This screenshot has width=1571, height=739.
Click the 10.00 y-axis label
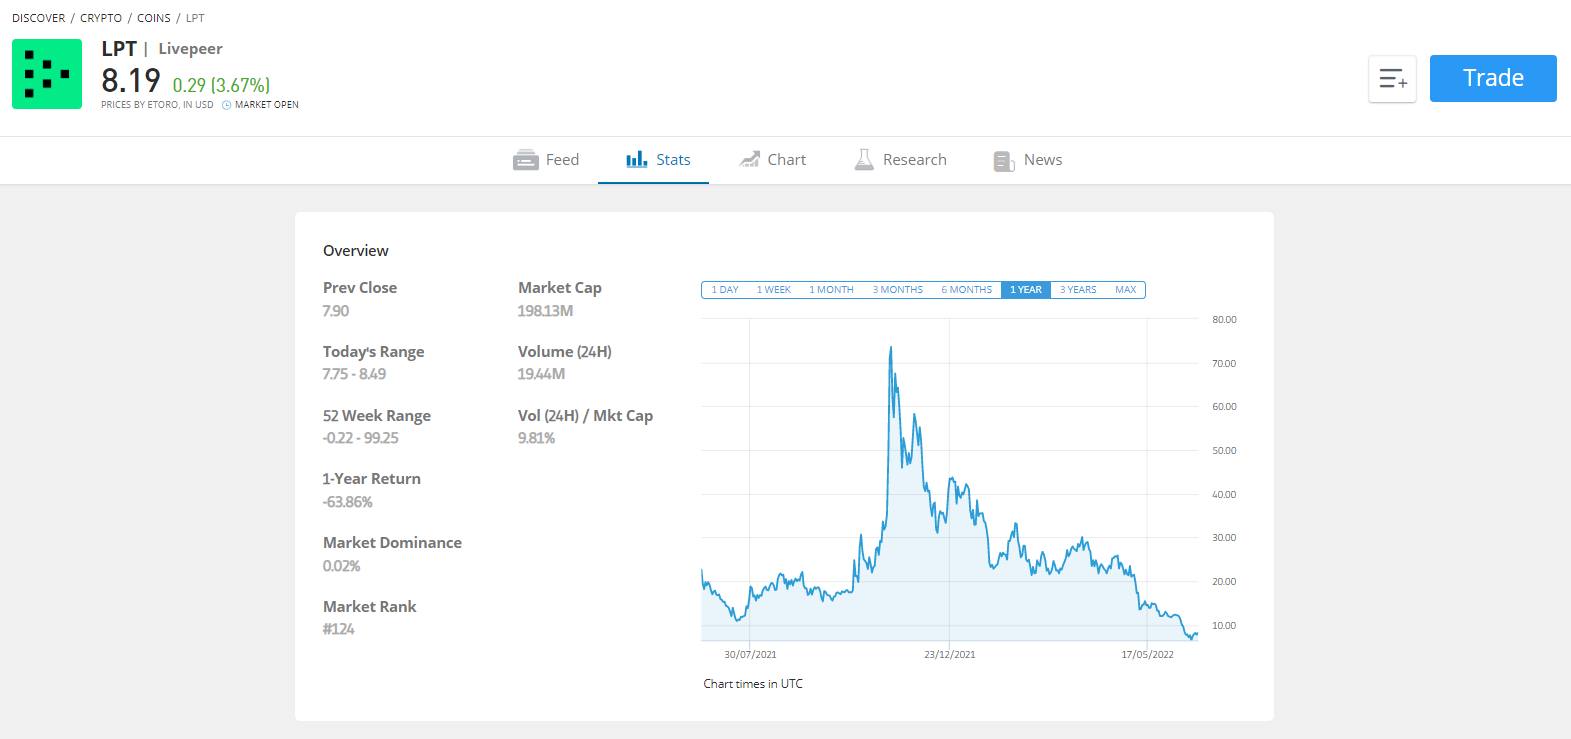[1224, 626]
